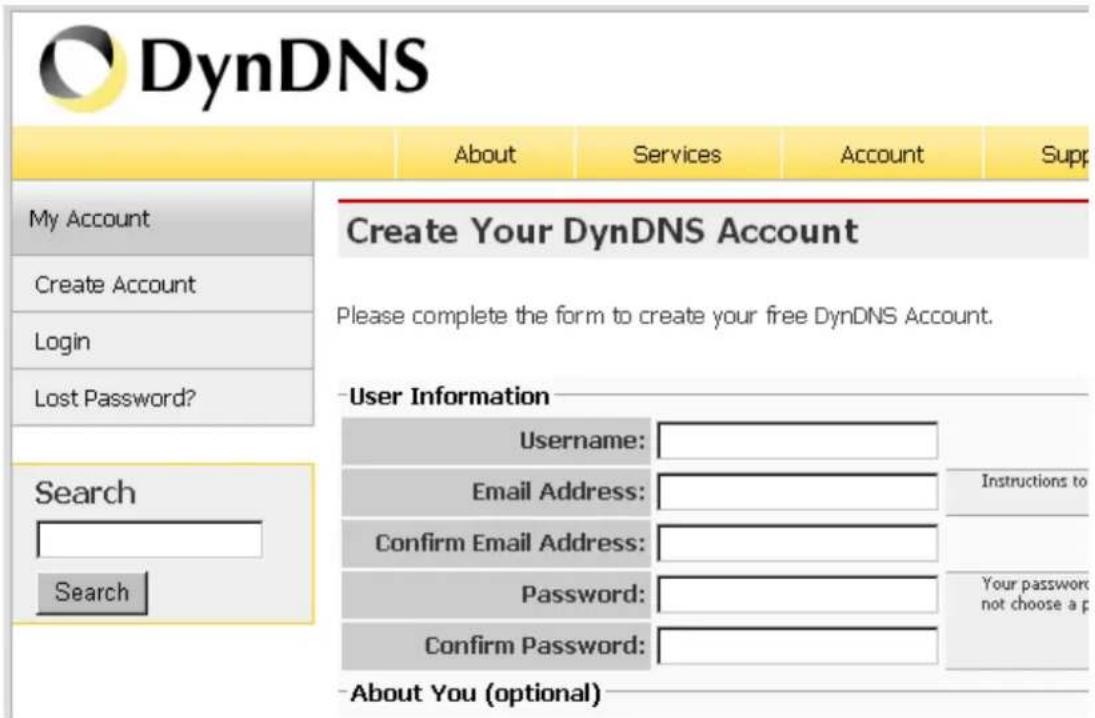Click the 'Email Address:' label

pos(559,492)
